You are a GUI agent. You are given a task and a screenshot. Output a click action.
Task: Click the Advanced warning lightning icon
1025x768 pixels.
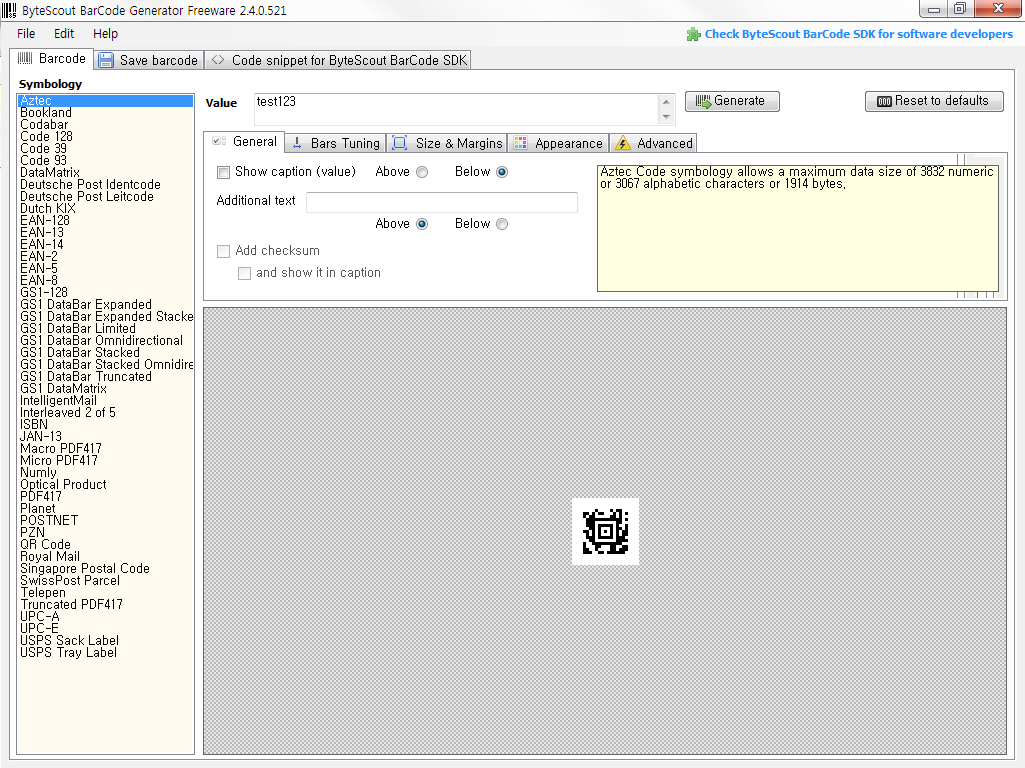[623, 143]
